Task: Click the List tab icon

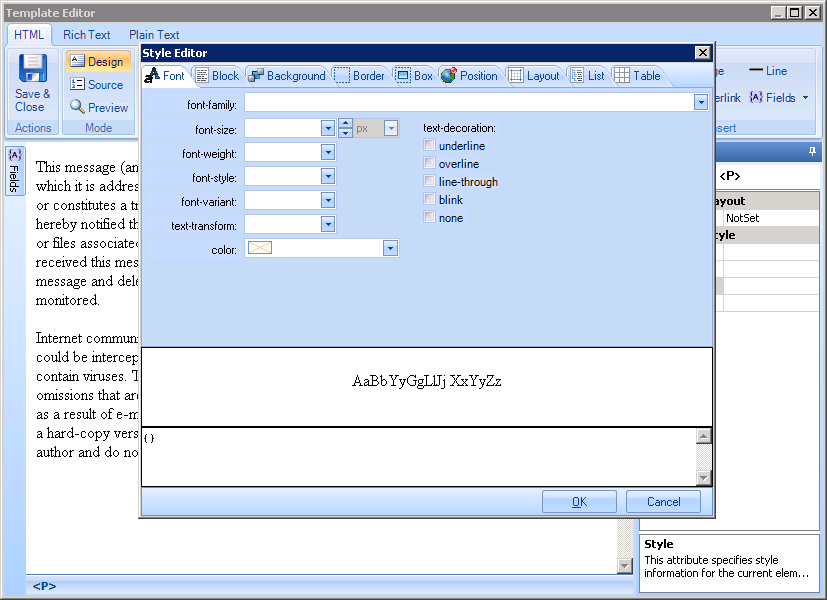Action: point(578,75)
